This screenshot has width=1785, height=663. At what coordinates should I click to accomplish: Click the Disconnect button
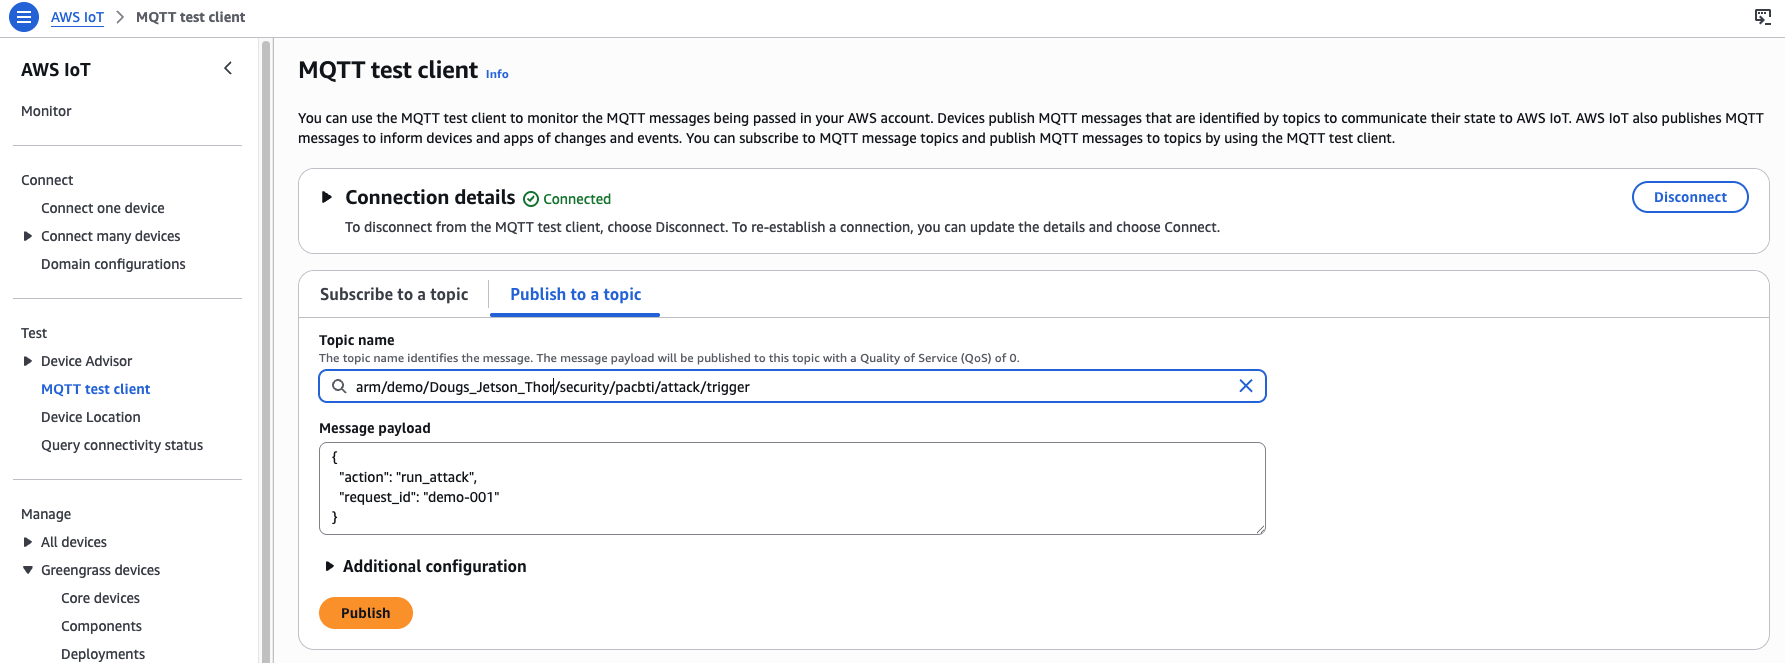click(1690, 197)
